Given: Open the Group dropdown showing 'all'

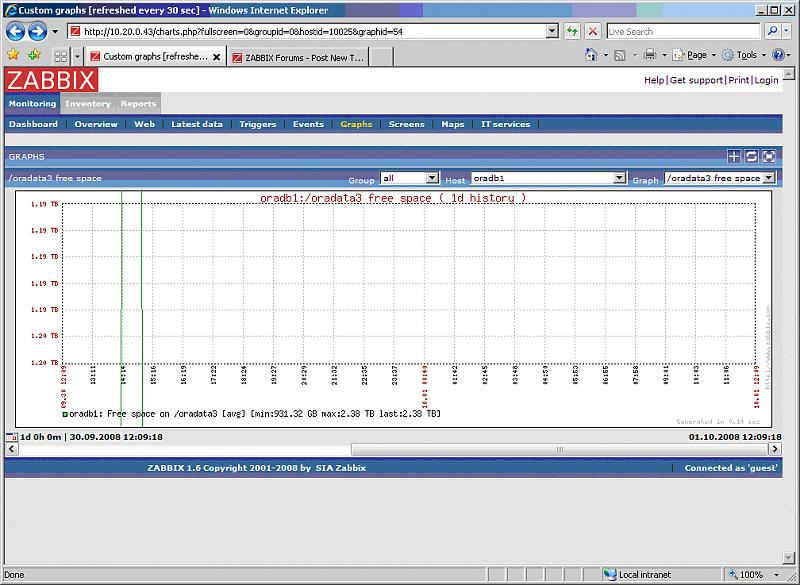Looking at the screenshot, I should [410, 178].
